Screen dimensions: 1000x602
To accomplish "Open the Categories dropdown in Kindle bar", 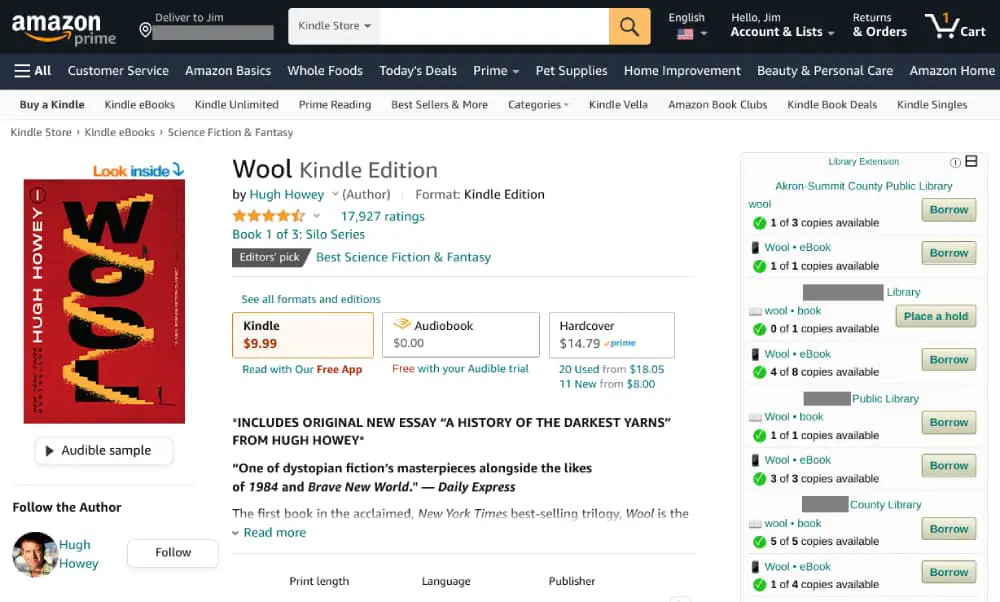I will click(x=538, y=105).
